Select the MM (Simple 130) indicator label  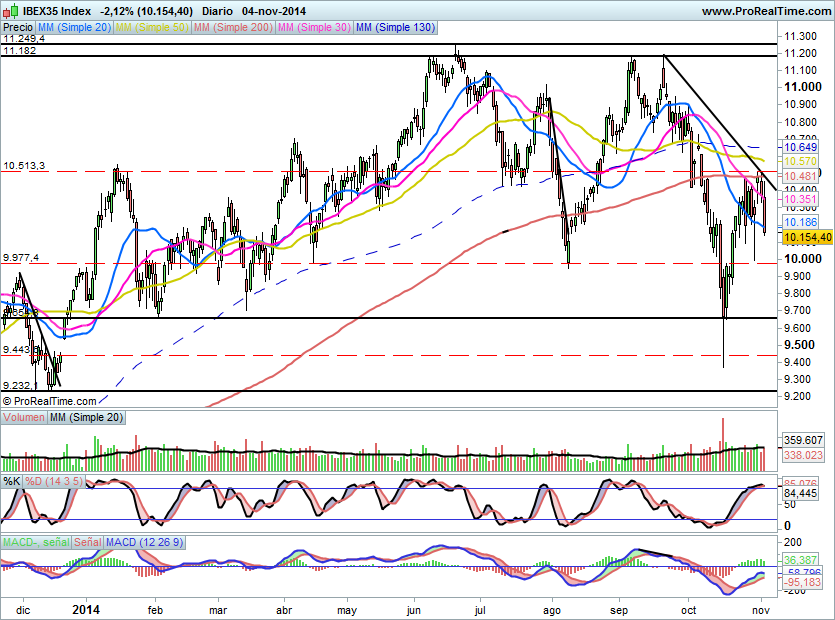pos(395,28)
